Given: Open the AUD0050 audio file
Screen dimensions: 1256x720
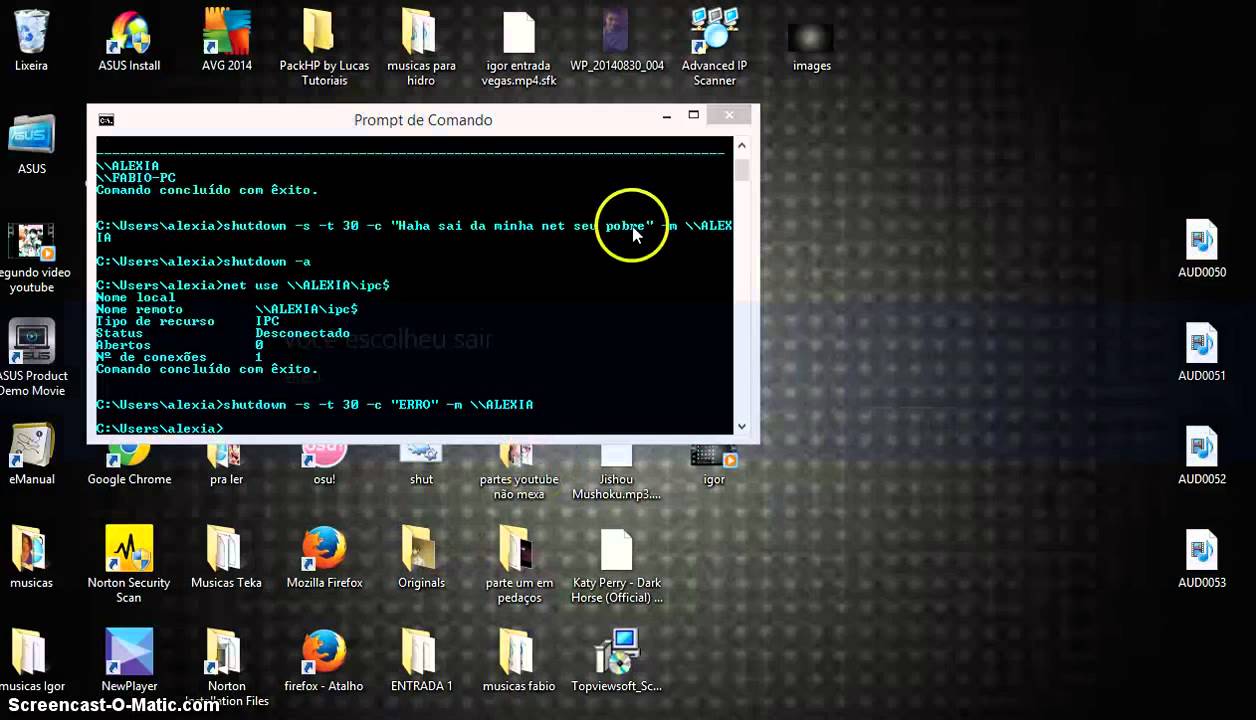Looking at the screenshot, I should 1201,242.
